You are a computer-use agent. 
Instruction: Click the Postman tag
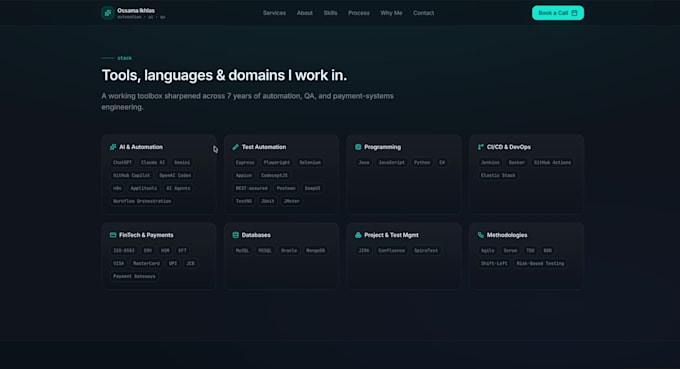tap(286, 189)
